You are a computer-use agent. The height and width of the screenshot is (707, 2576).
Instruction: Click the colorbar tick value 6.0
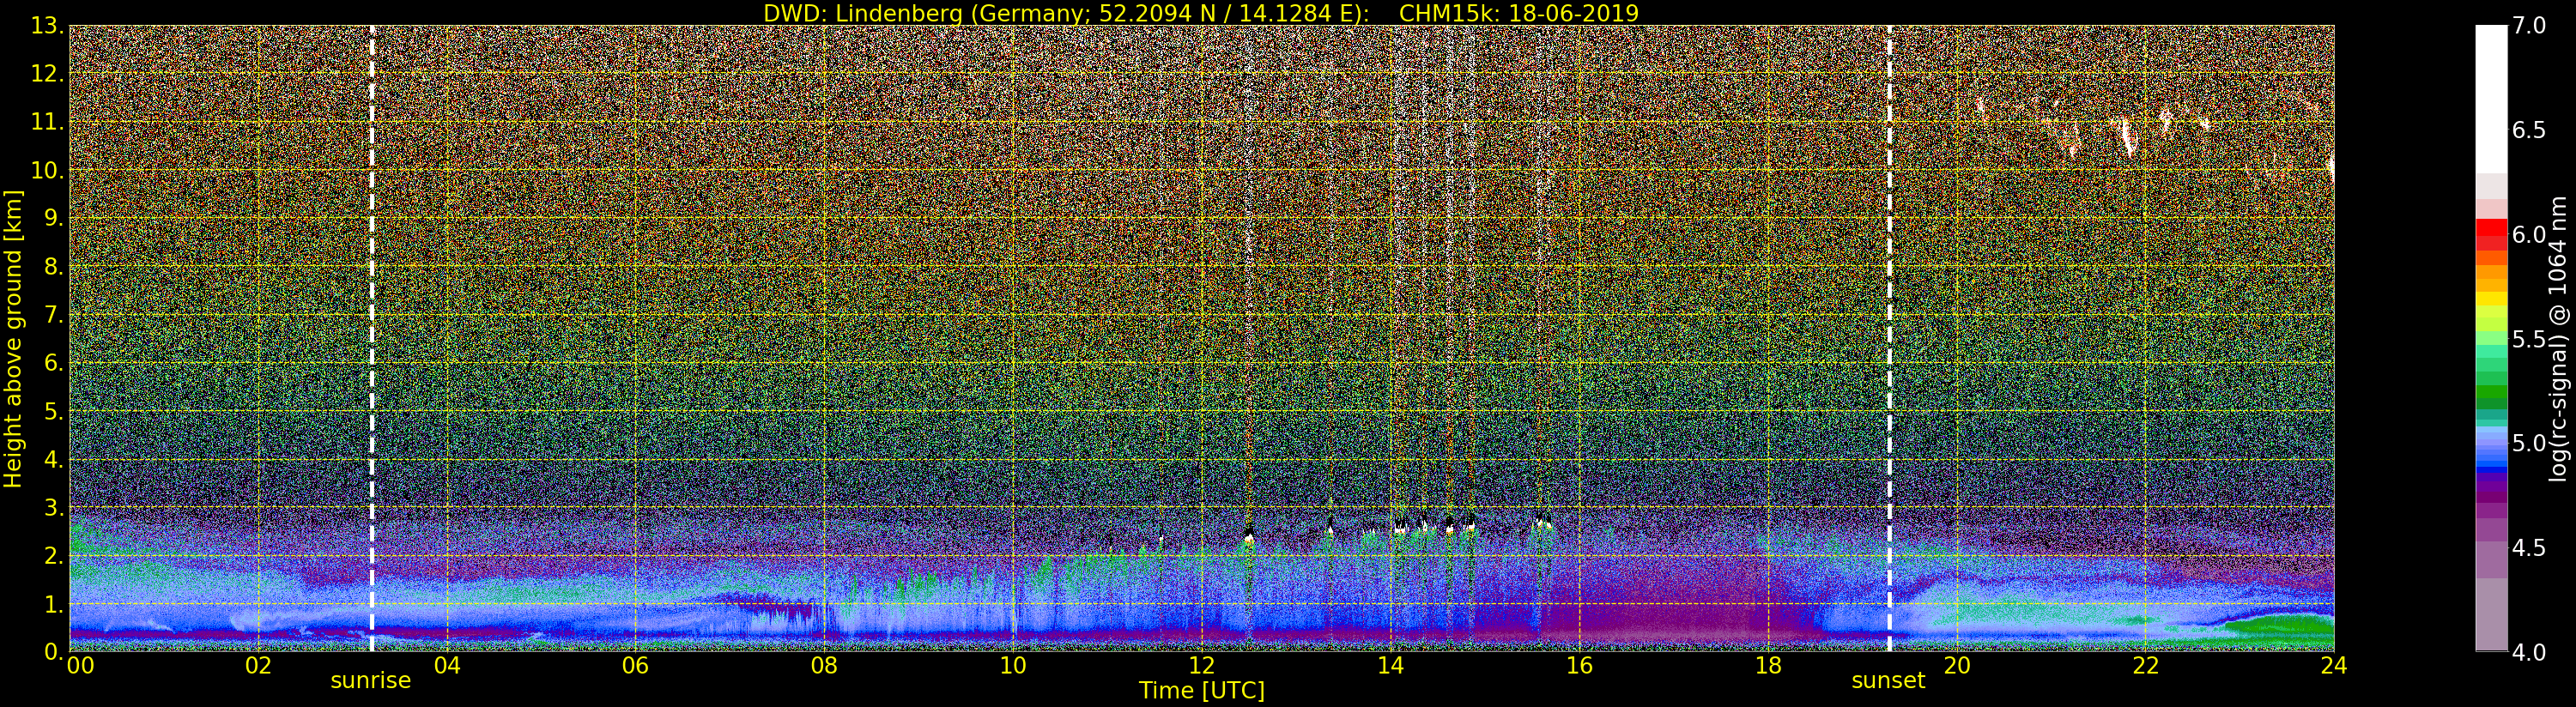pyautogui.click(x=2528, y=235)
